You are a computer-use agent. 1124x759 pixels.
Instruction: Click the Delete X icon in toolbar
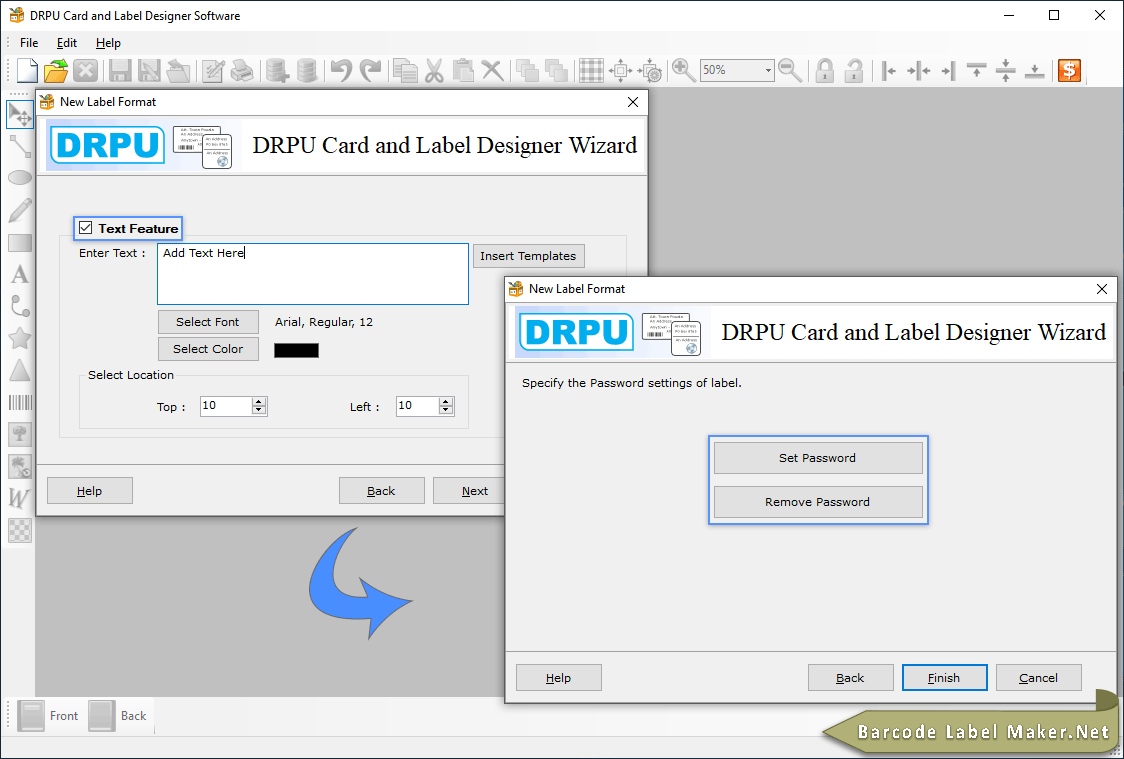pos(492,70)
